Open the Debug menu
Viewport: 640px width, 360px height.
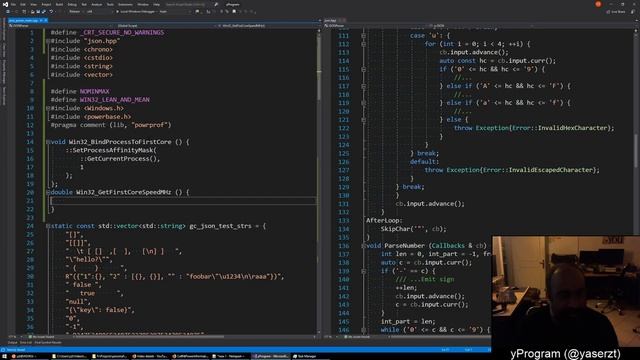pos(72,4)
